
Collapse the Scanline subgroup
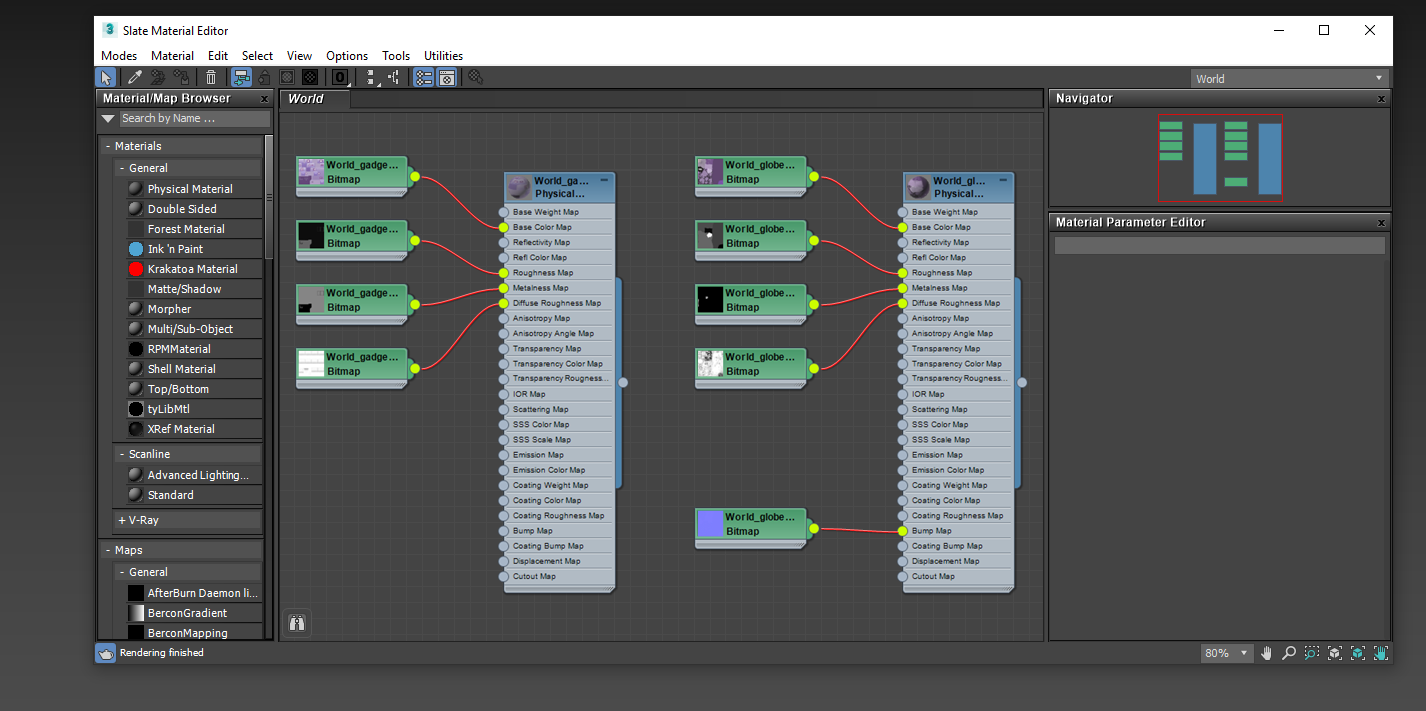pos(188,454)
